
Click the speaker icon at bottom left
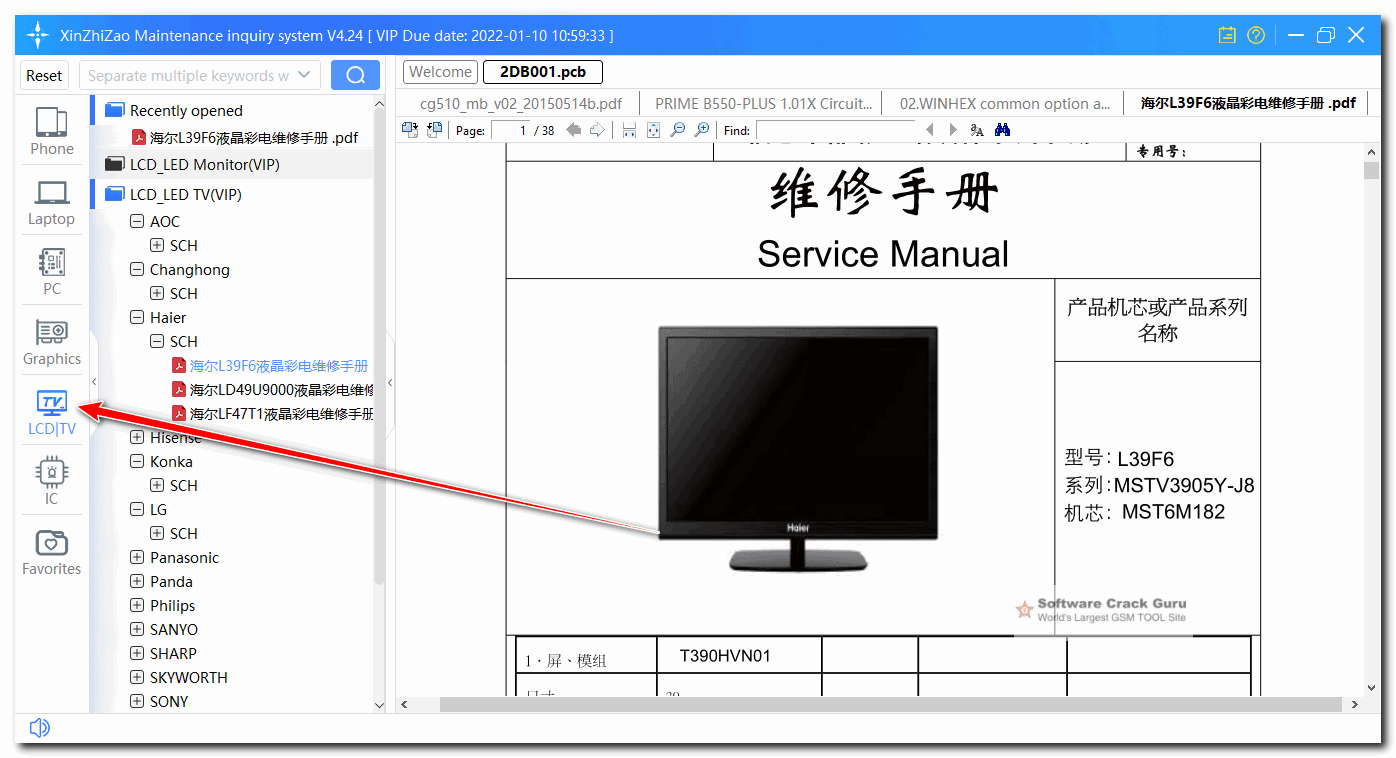39,727
